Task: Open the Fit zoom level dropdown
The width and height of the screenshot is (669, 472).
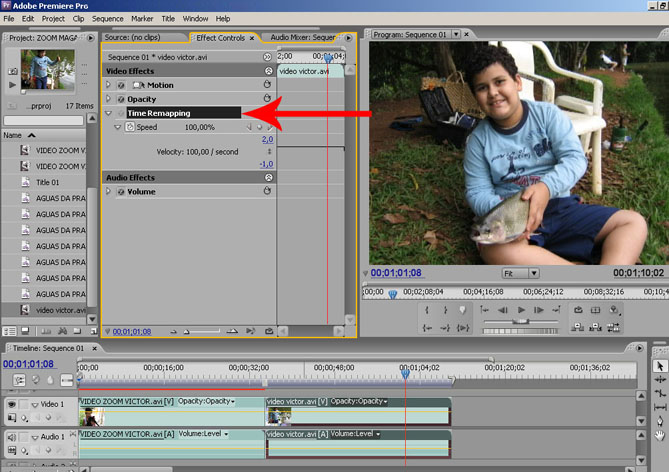Action: [x=534, y=273]
